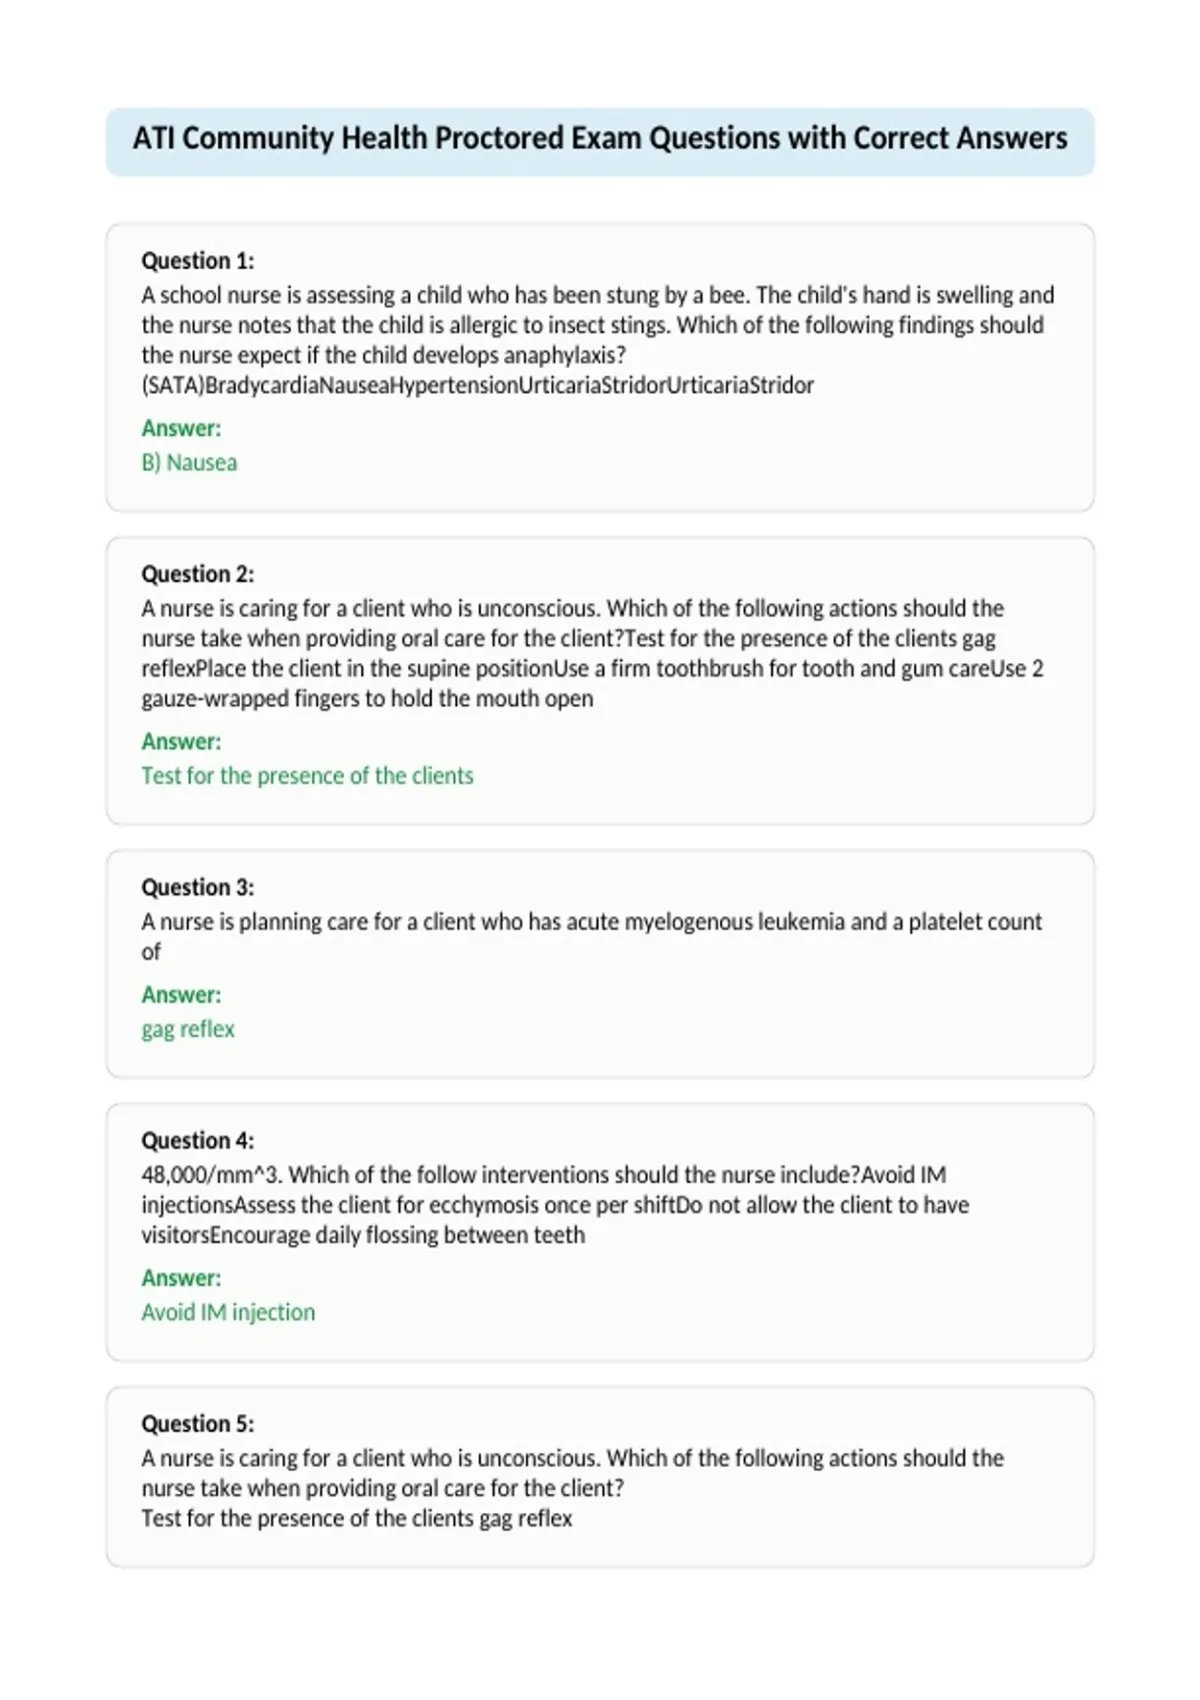Select the gag reflex answer text
The image size is (1200, 1700).
coord(188,1029)
